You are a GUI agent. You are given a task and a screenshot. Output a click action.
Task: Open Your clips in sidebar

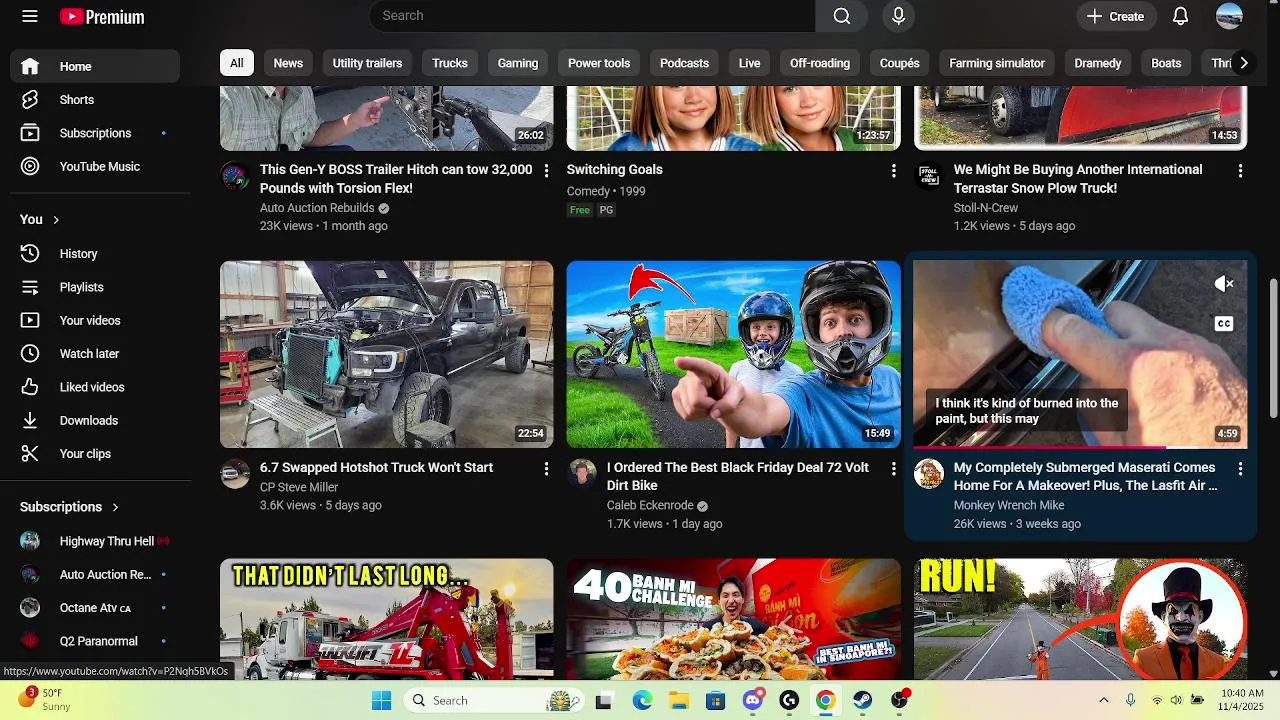(x=95, y=454)
